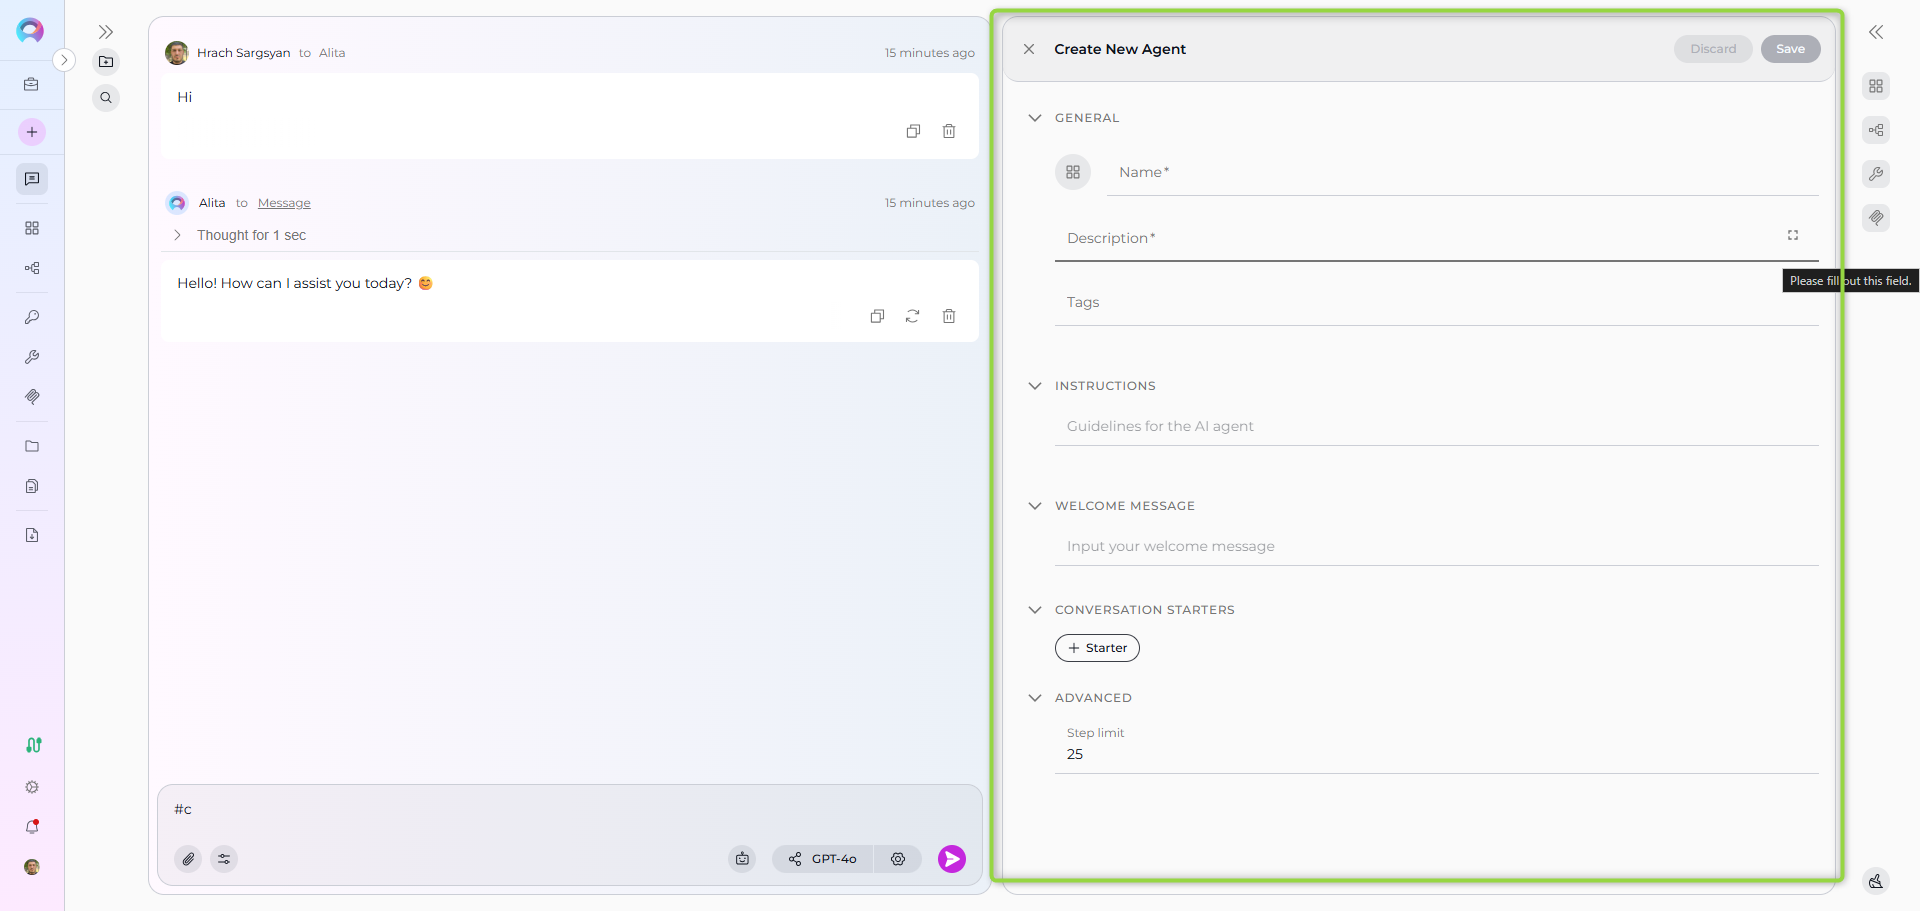
Task: Delete the 'Hi' message with trash icon
Action: (948, 131)
